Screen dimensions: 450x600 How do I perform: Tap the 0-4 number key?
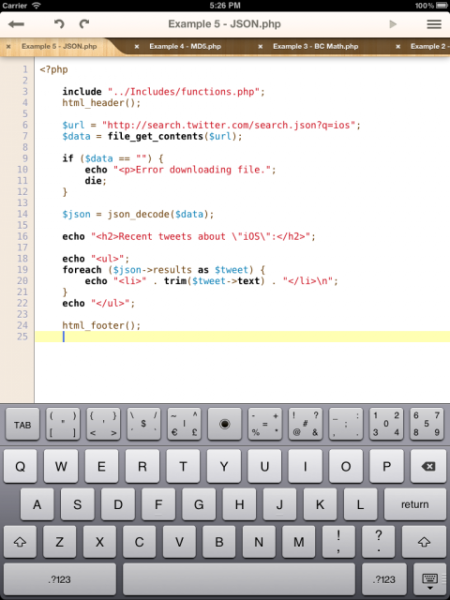tap(386, 425)
